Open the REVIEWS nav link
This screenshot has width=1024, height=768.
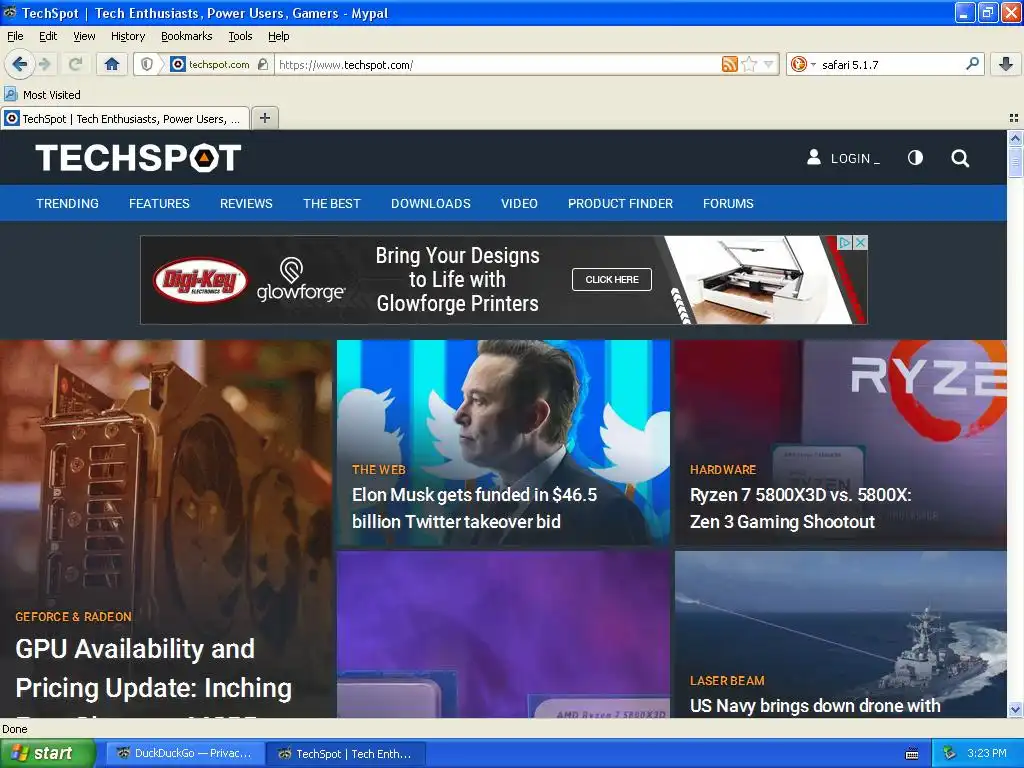246,204
